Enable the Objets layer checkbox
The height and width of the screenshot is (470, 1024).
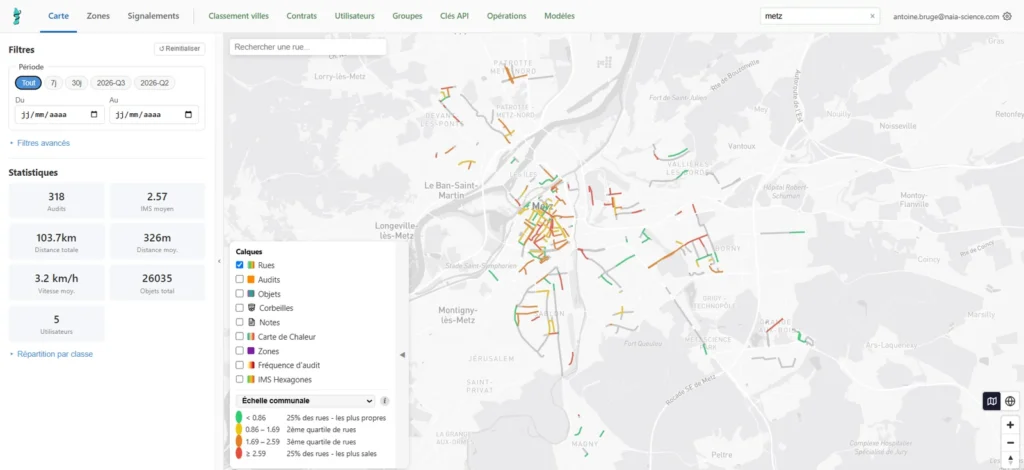click(240, 294)
